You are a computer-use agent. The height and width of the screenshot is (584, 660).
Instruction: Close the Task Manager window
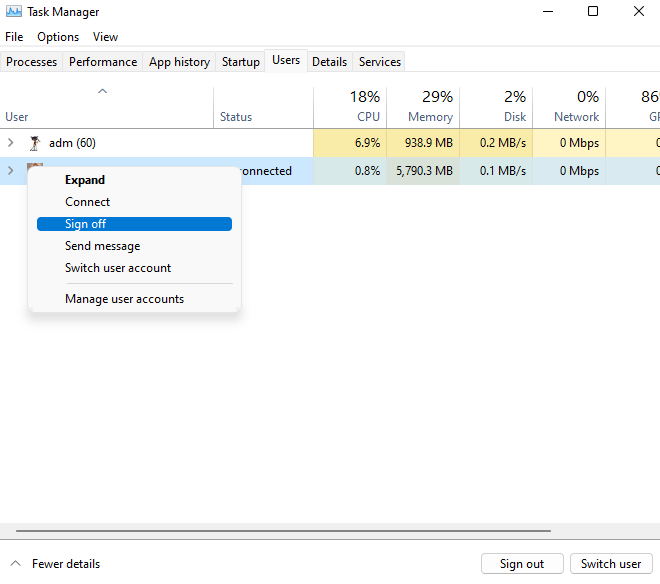tap(639, 11)
